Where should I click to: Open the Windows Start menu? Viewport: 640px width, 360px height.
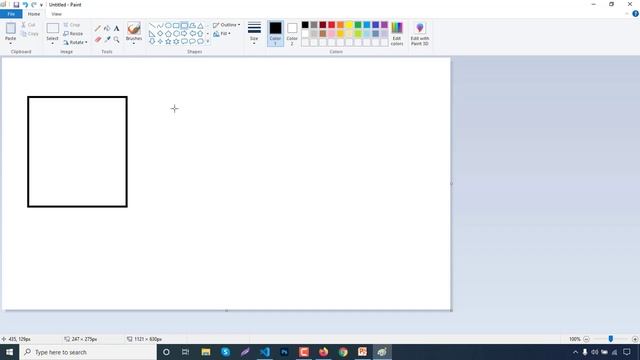tap(9, 352)
